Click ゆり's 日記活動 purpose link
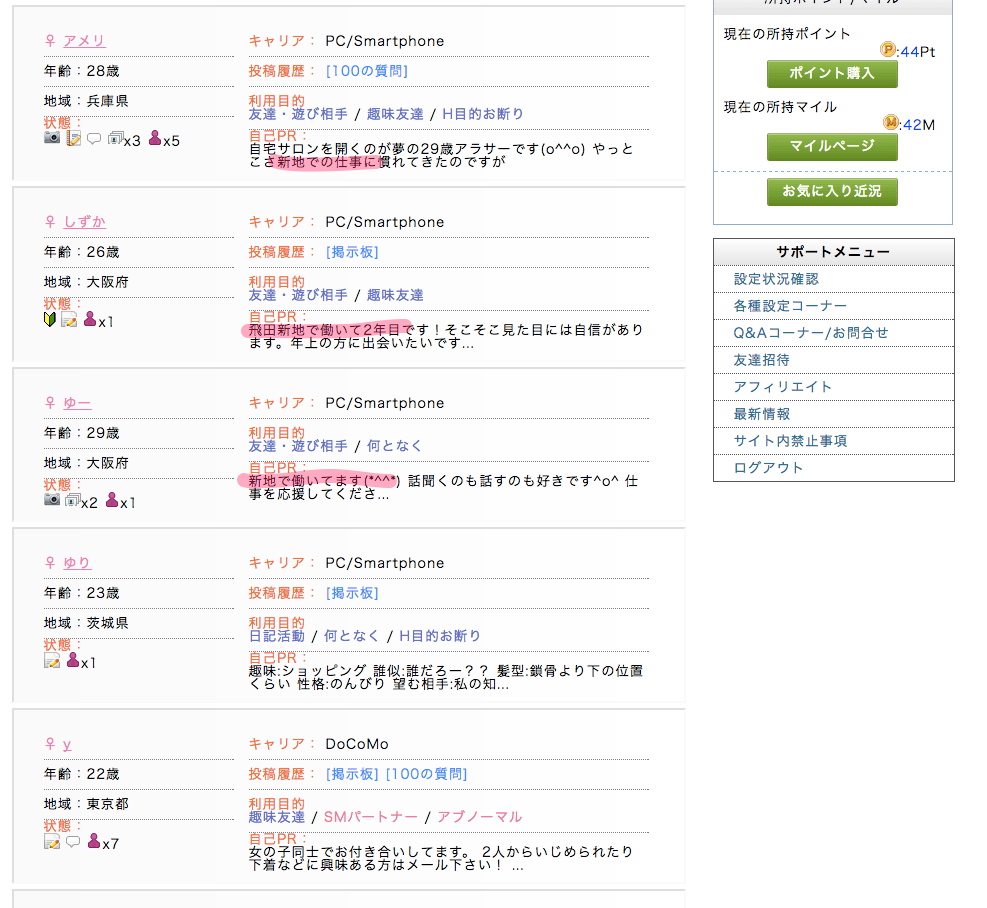This screenshot has width=987, height=908. pyautogui.click(x=276, y=636)
